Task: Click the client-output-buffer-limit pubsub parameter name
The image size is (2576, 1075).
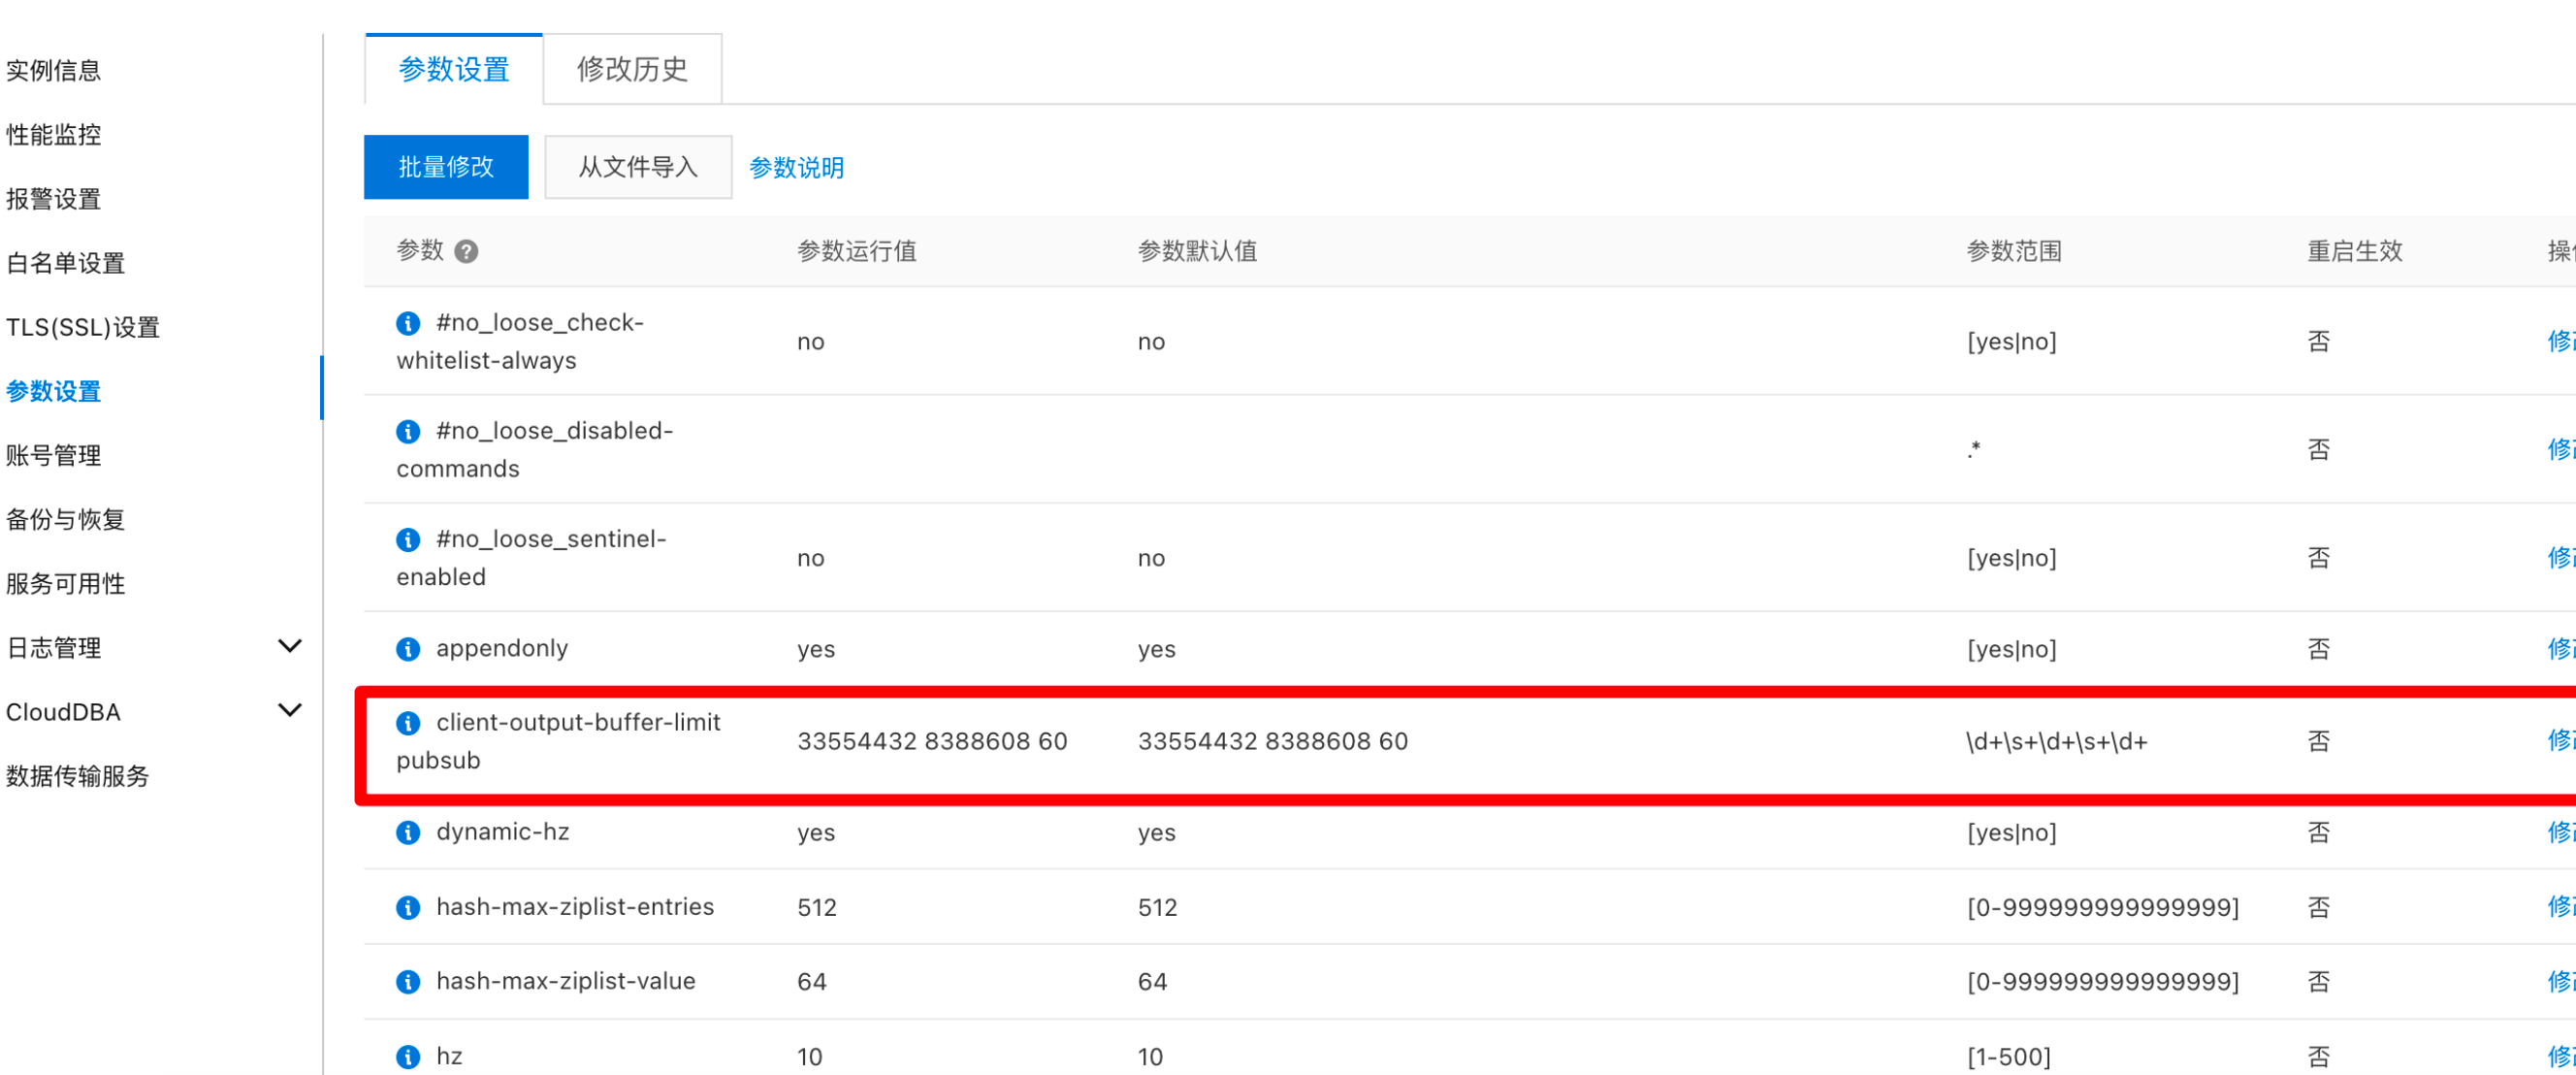Action: point(558,742)
